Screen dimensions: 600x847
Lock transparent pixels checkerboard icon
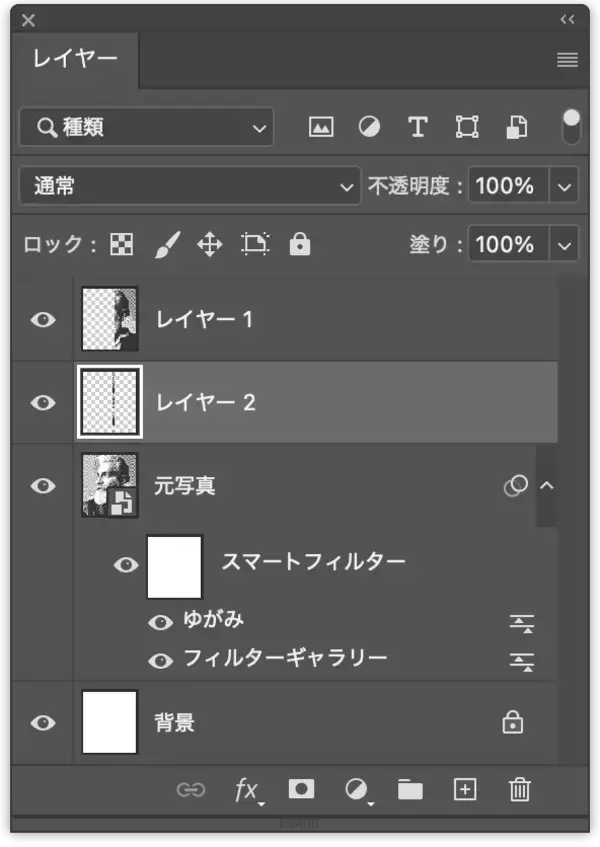[x=122, y=245]
